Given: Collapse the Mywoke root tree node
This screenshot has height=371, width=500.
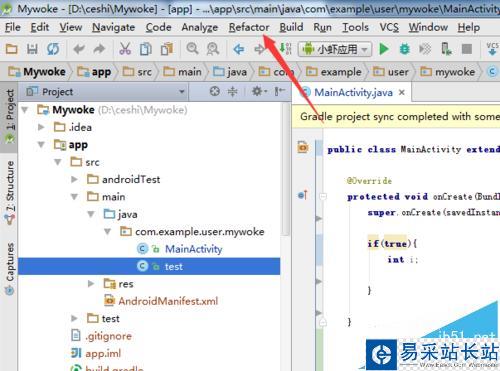Looking at the screenshot, I should click(25, 110).
